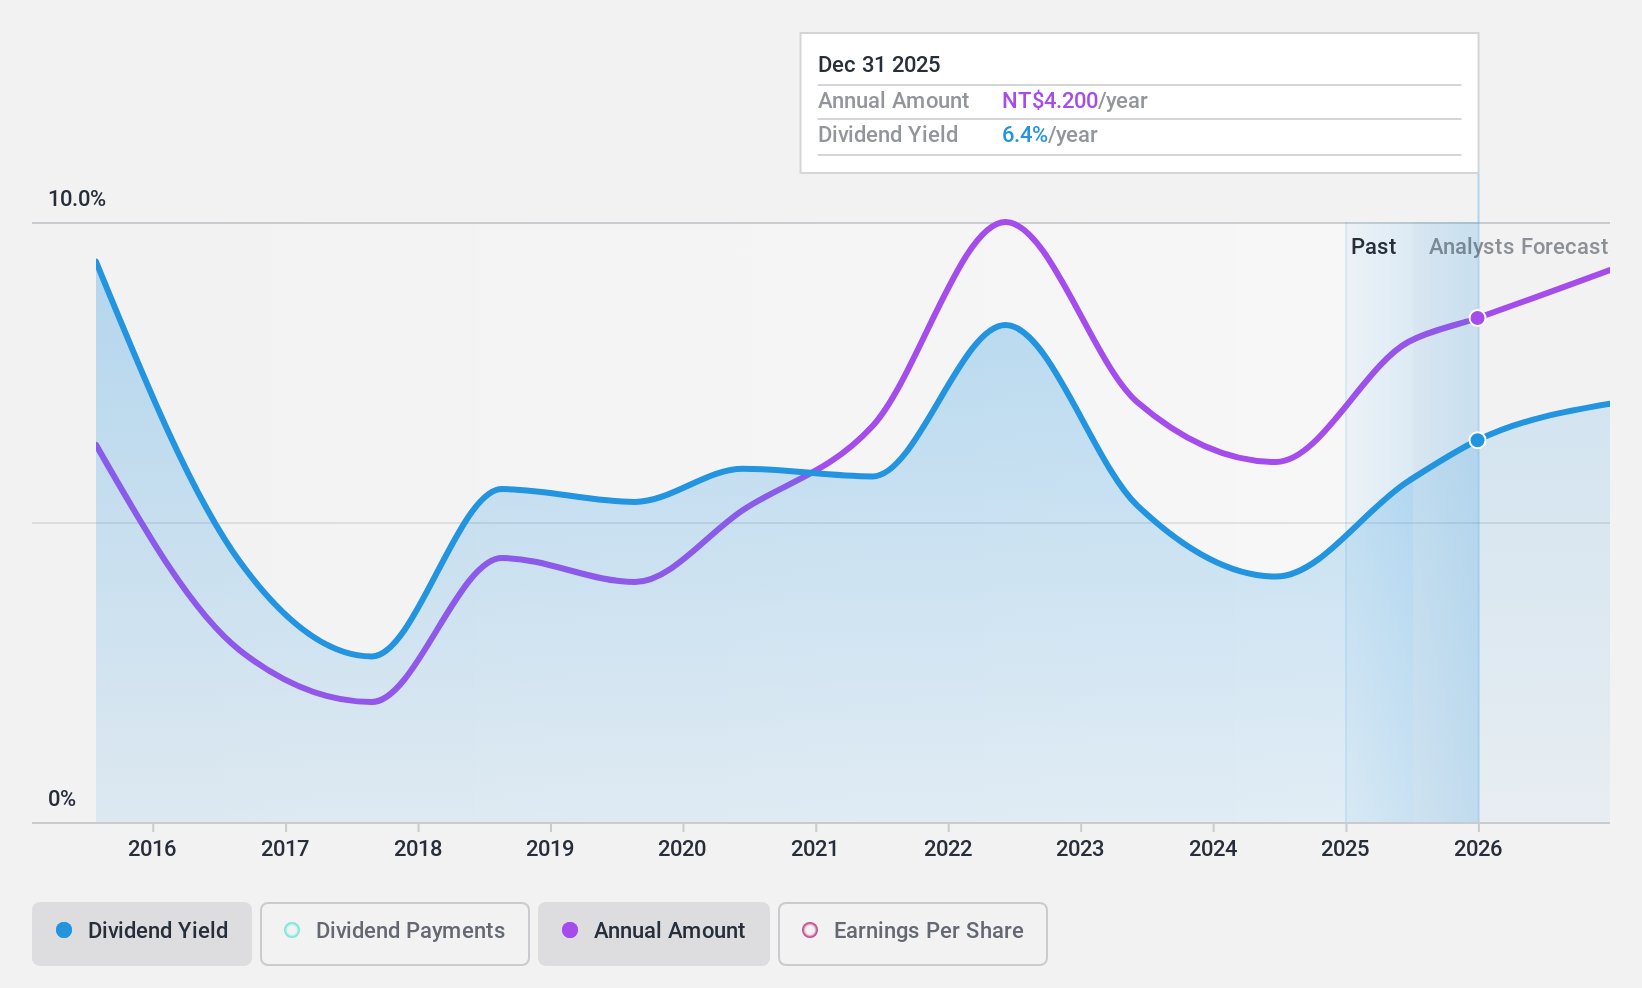Image resolution: width=1642 pixels, height=988 pixels.
Task: Click the tooltip Dividend Yield label
Action: click(x=888, y=134)
